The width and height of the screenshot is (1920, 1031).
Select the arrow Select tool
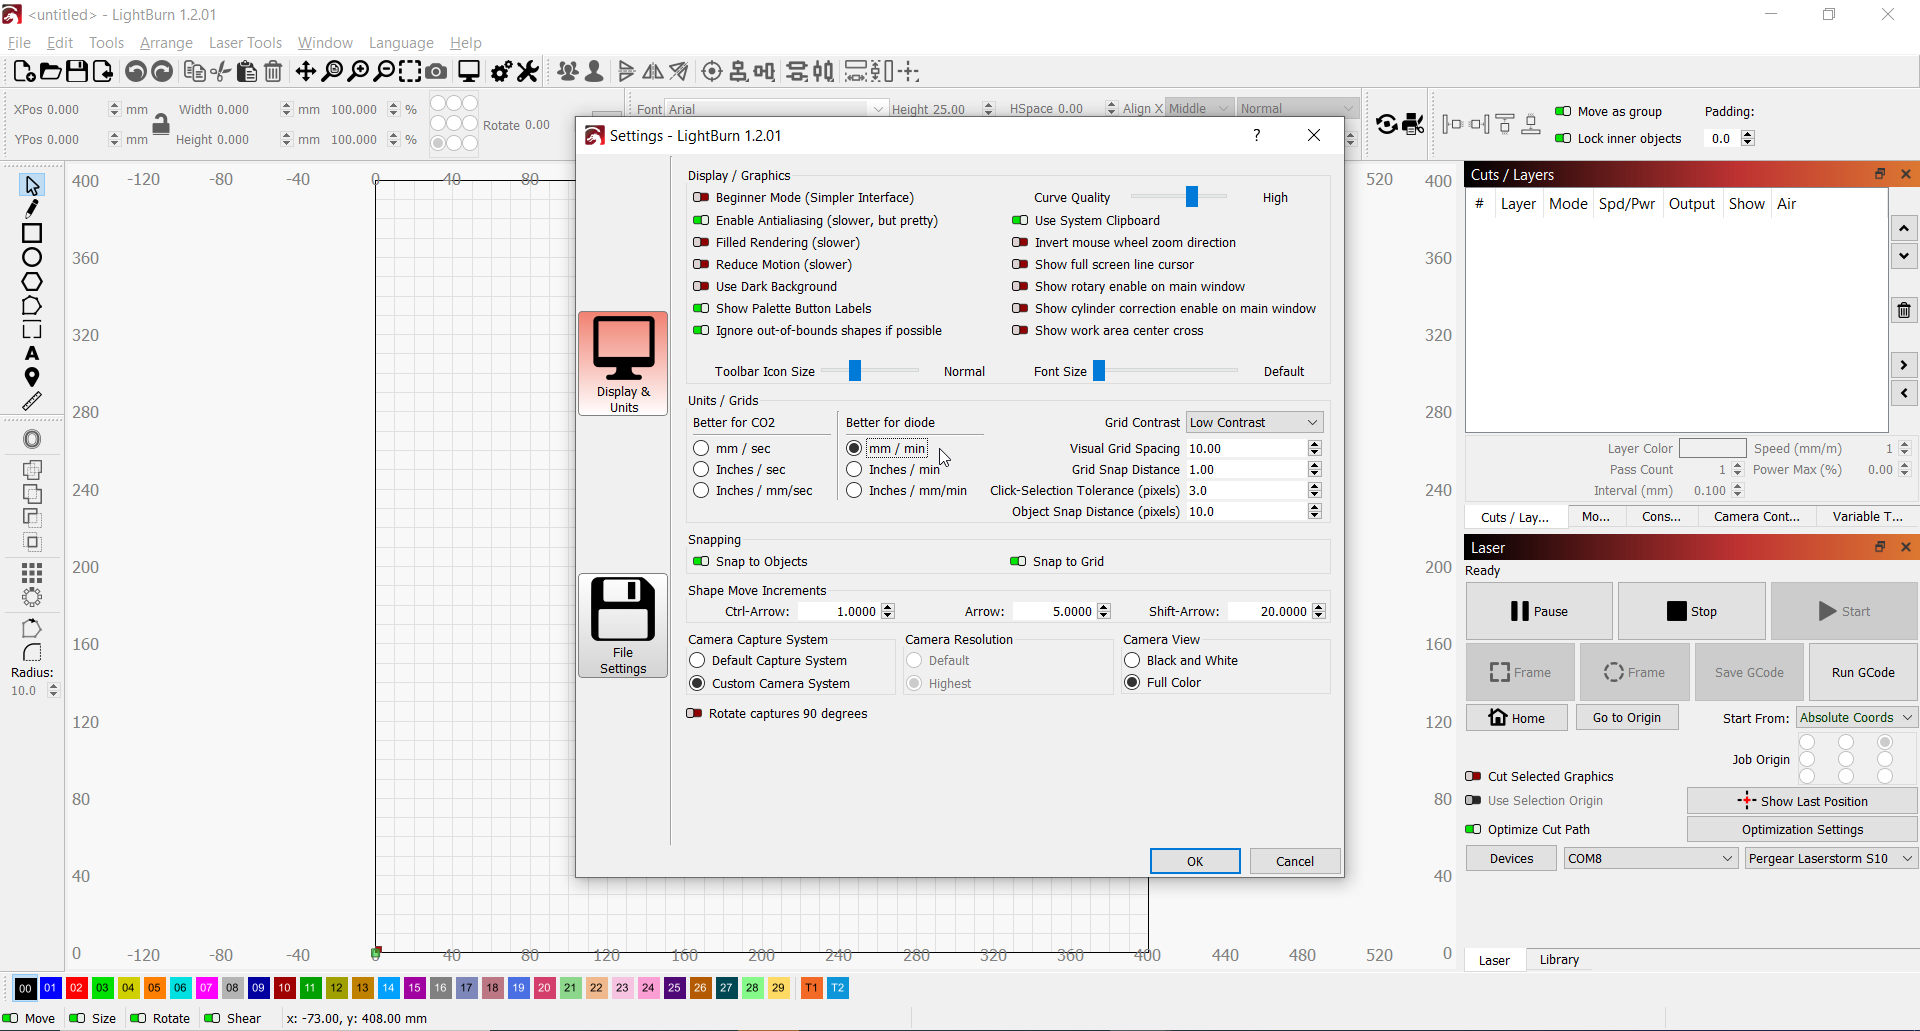(x=32, y=185)
